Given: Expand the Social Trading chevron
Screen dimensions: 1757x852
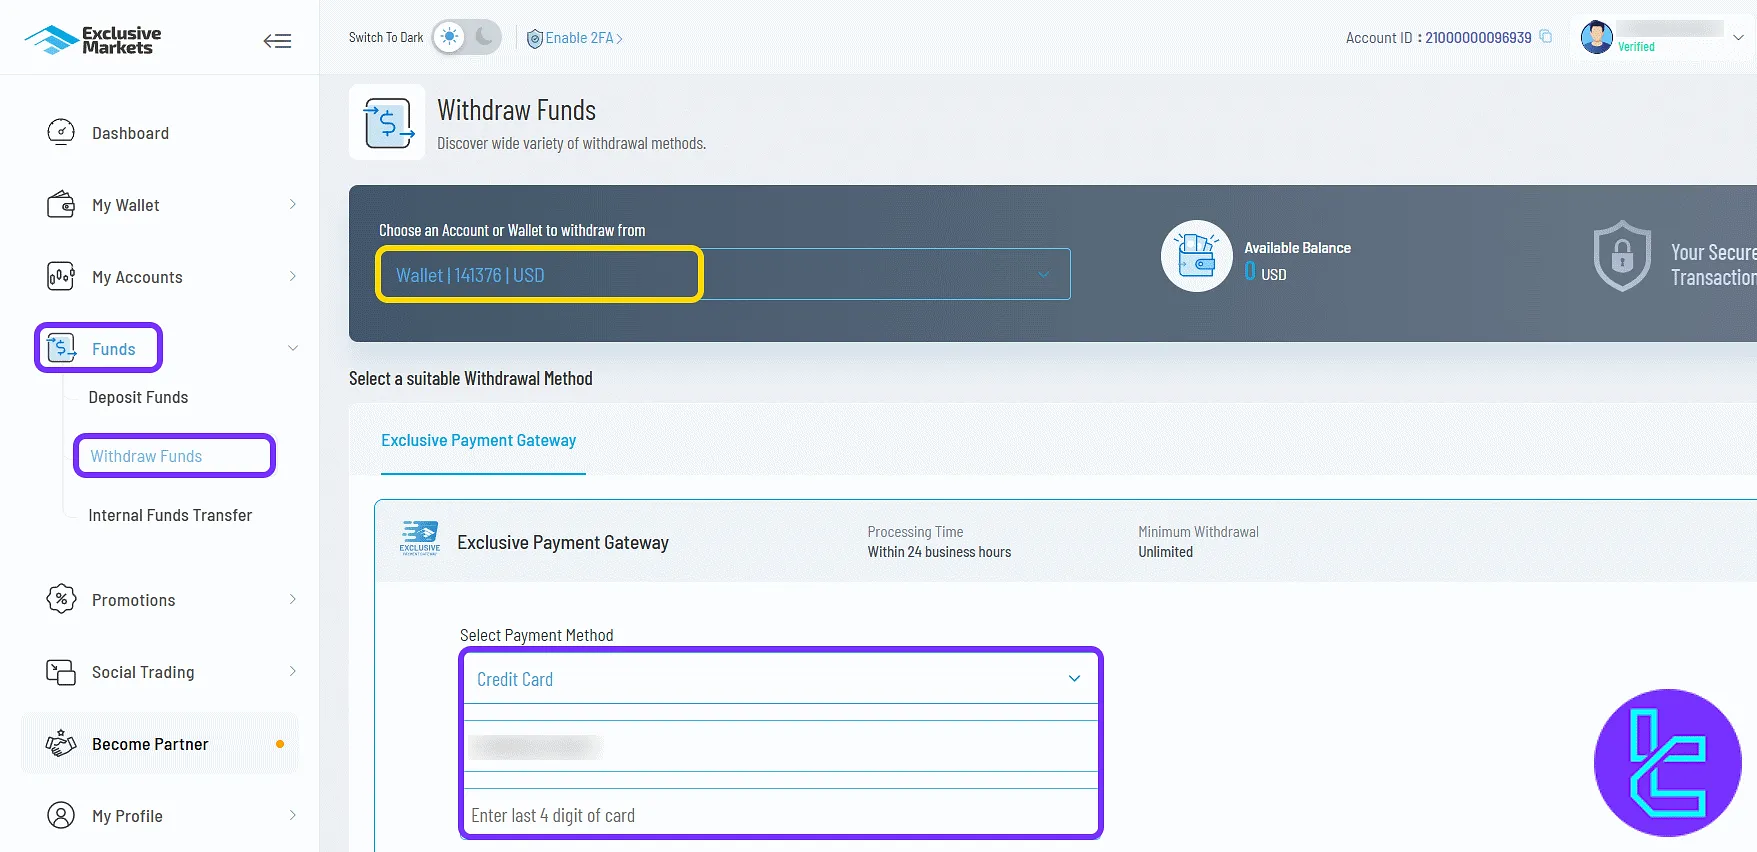Looking at the screenshot, I should point(292,671).
